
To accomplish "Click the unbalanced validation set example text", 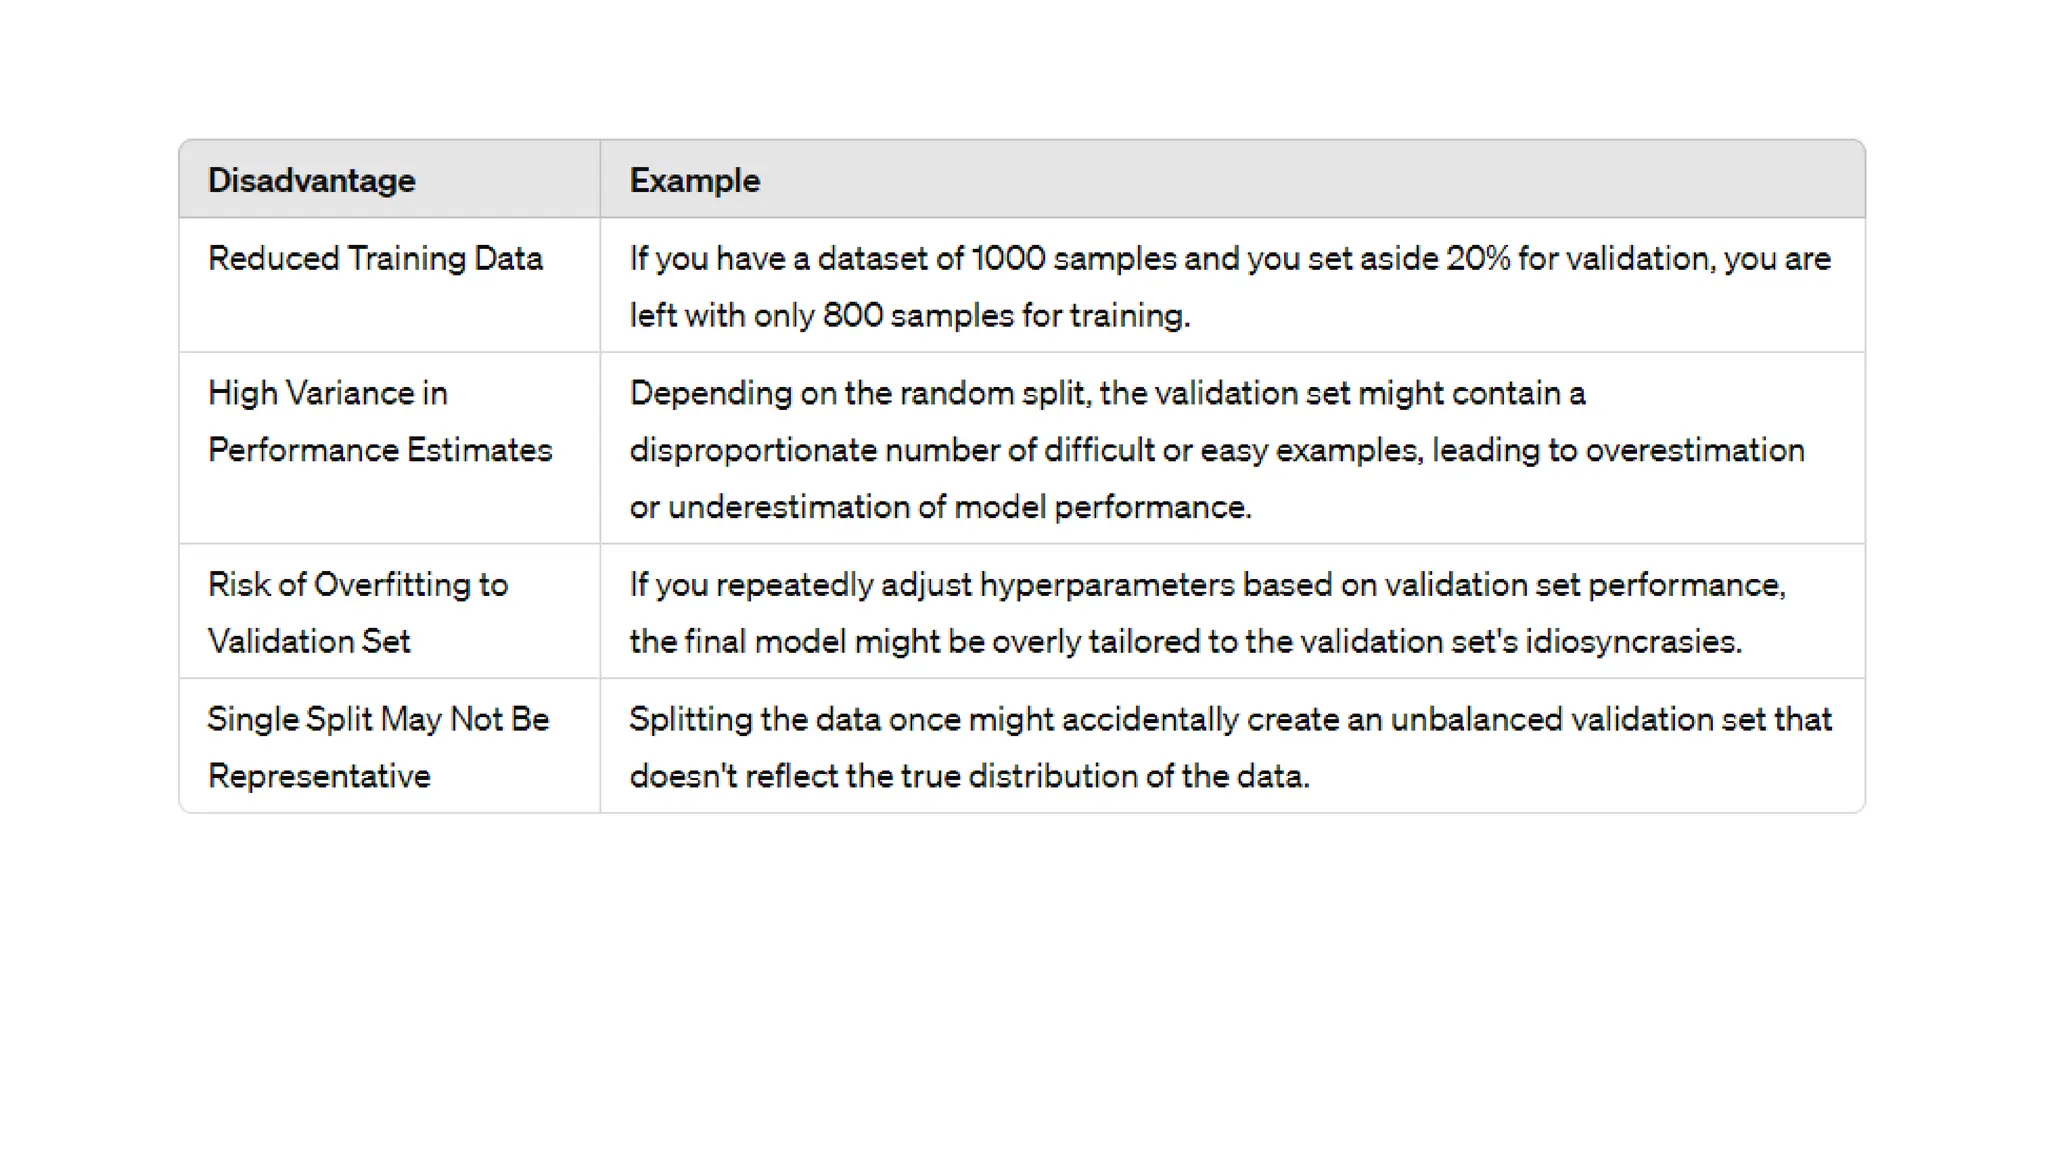I will click(x=1230, y=719).
